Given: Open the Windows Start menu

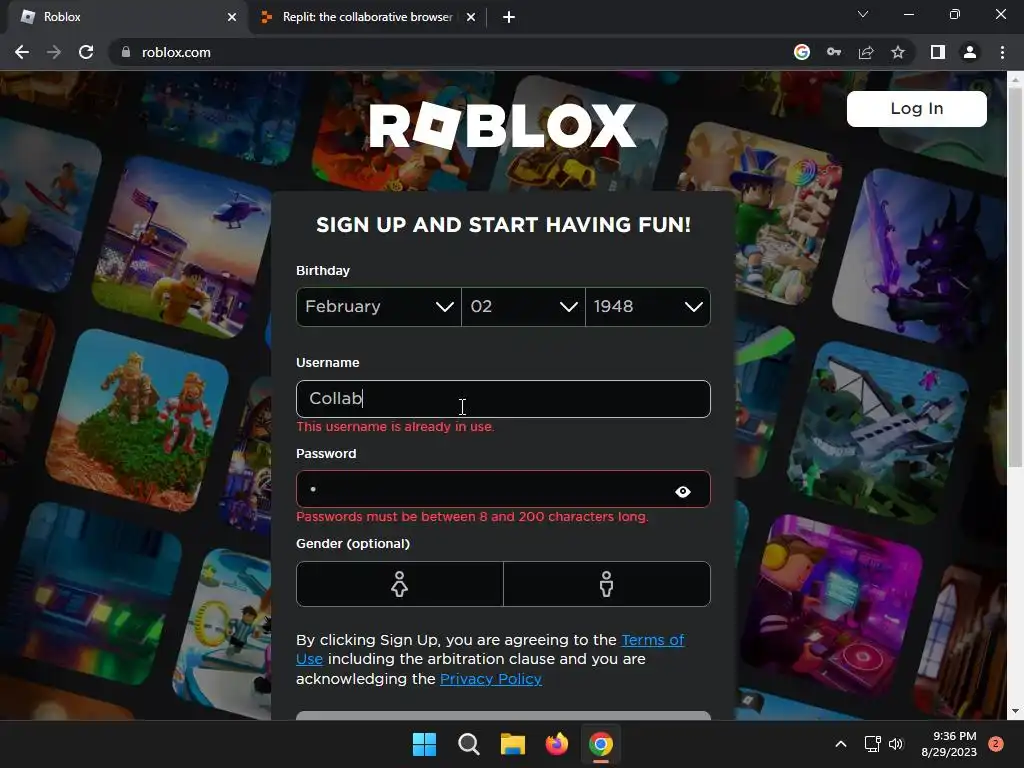Looking at the screenshot, I should 424,744.
